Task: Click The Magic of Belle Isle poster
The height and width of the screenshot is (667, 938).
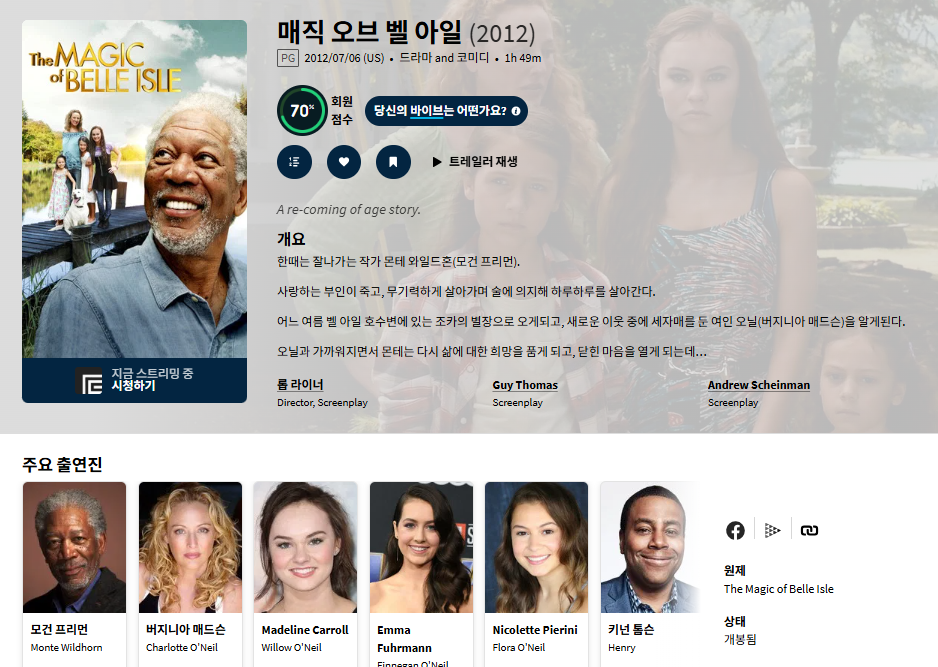Action: (134, 188)
